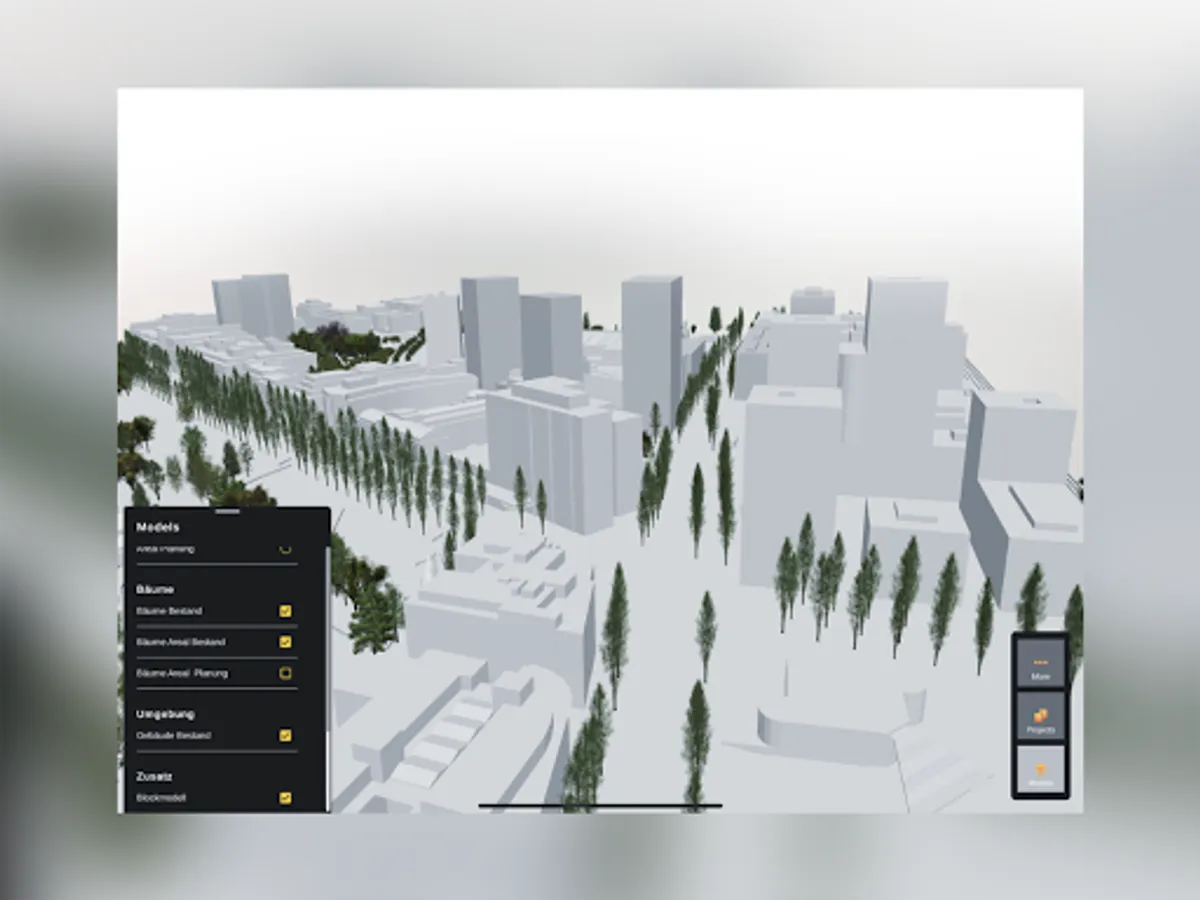Open the More menu button
The image size is (1200, 900).
1040,663
